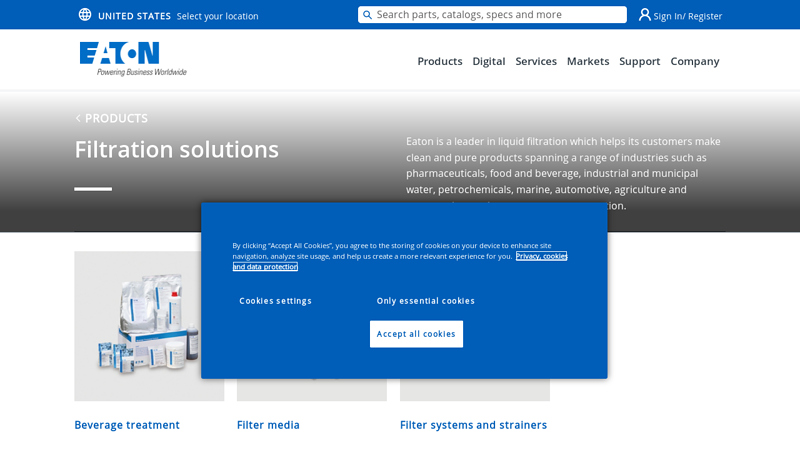This screenshot has height=450, width=800.
Task: Accept all cookies
Action: 416,334
